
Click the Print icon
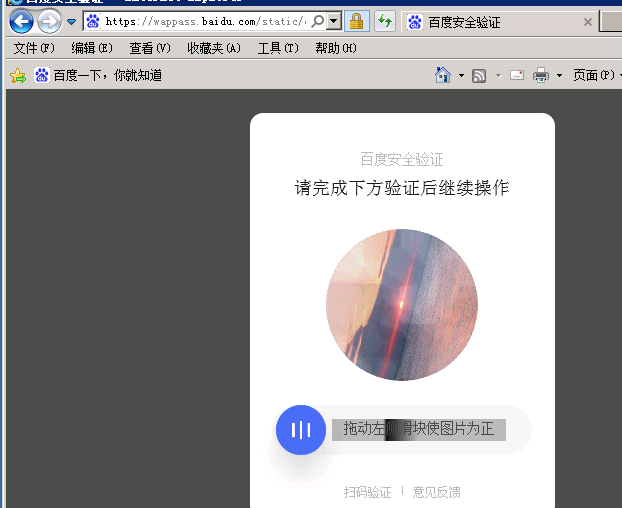point(541,75)
